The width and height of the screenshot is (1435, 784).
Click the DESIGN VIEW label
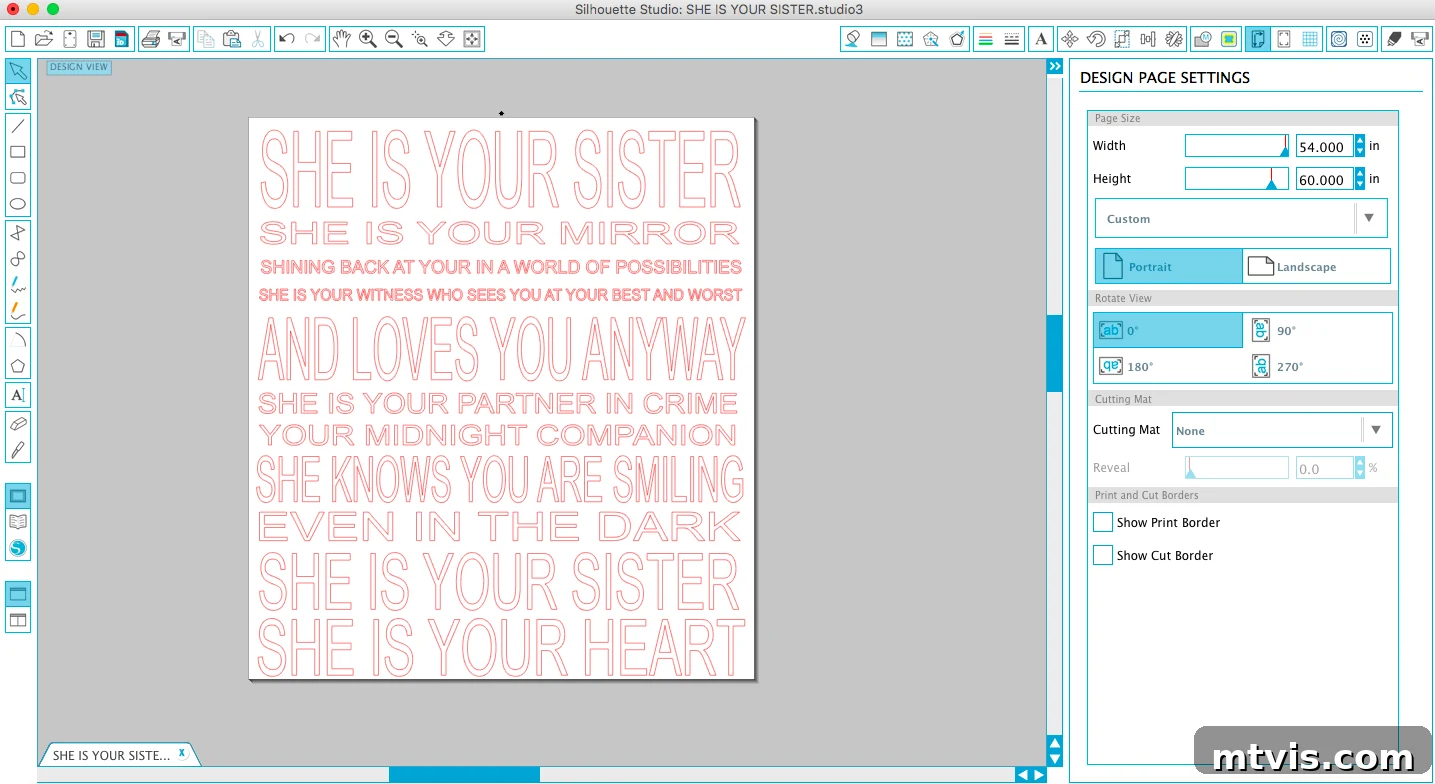[79, 67]
